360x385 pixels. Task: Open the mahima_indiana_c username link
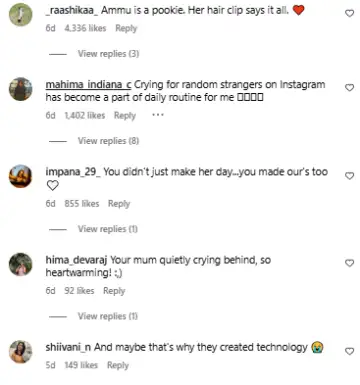coord(88,85)
